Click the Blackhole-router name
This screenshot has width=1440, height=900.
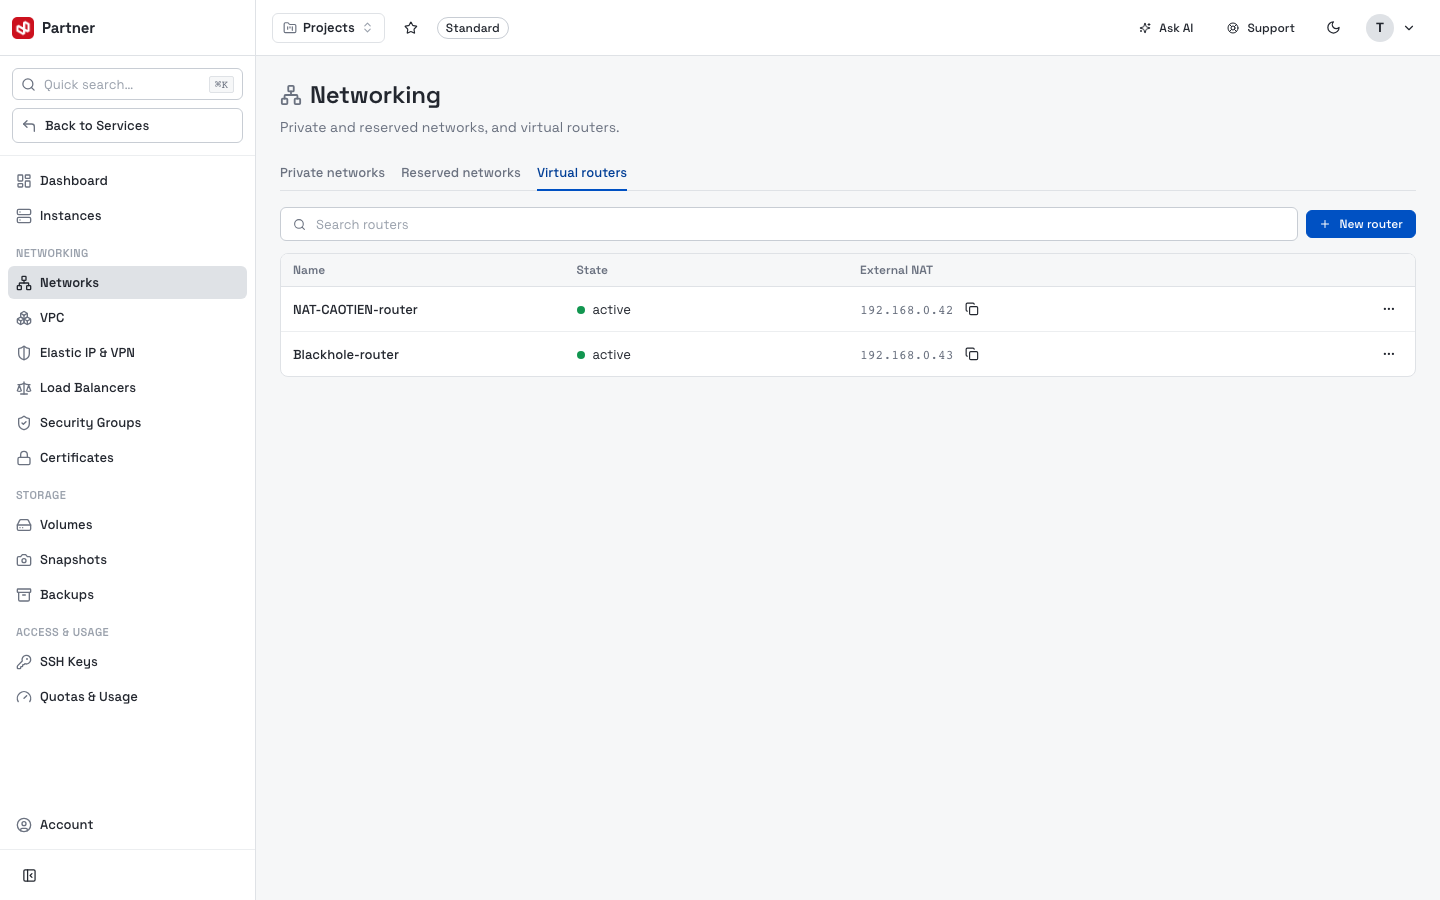tap(346, 355)
